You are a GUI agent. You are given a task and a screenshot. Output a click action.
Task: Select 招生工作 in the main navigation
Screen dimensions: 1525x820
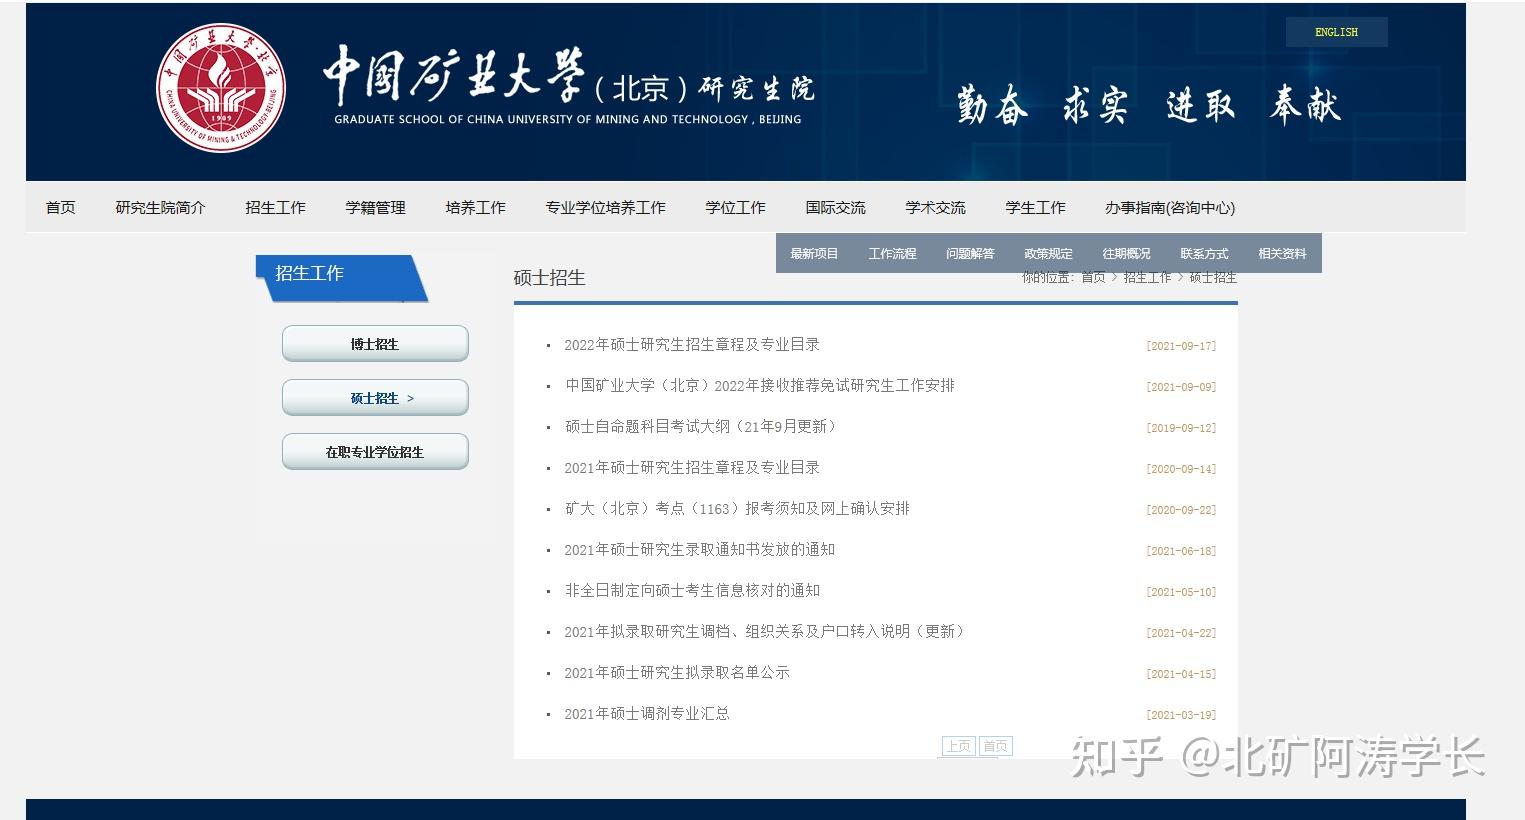point(276,207)
